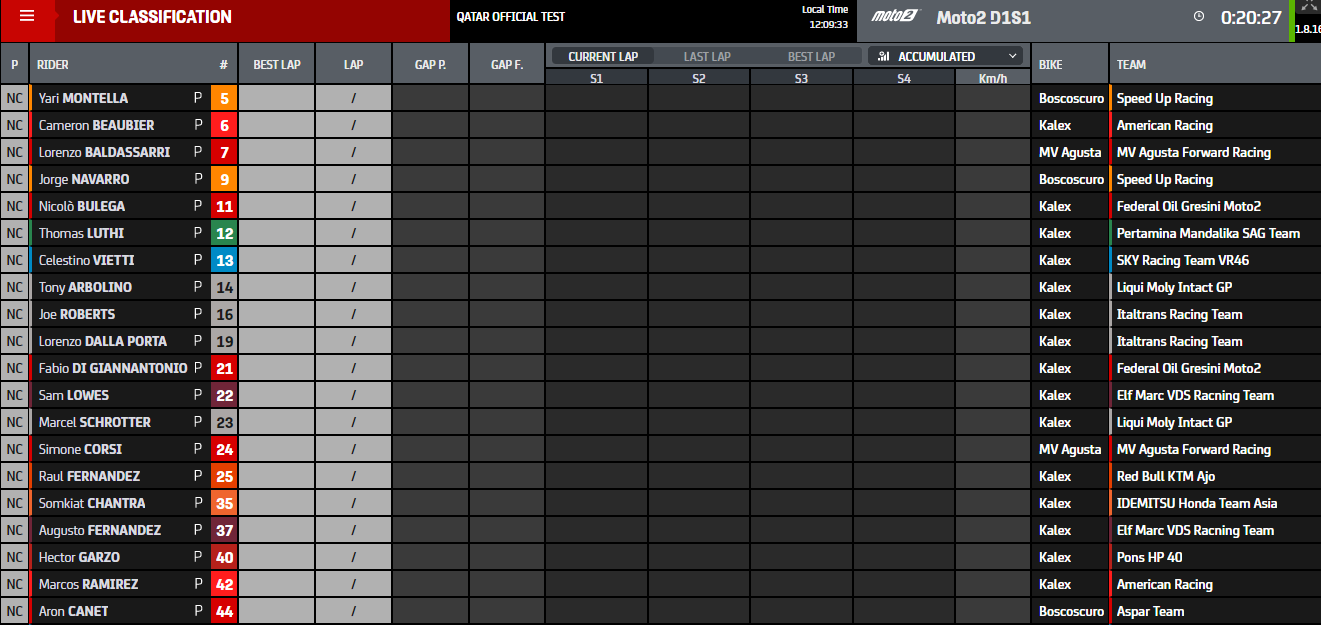Screen dimensions: 1321x625
Task: Click the Km/h column header
Action: 993,77
